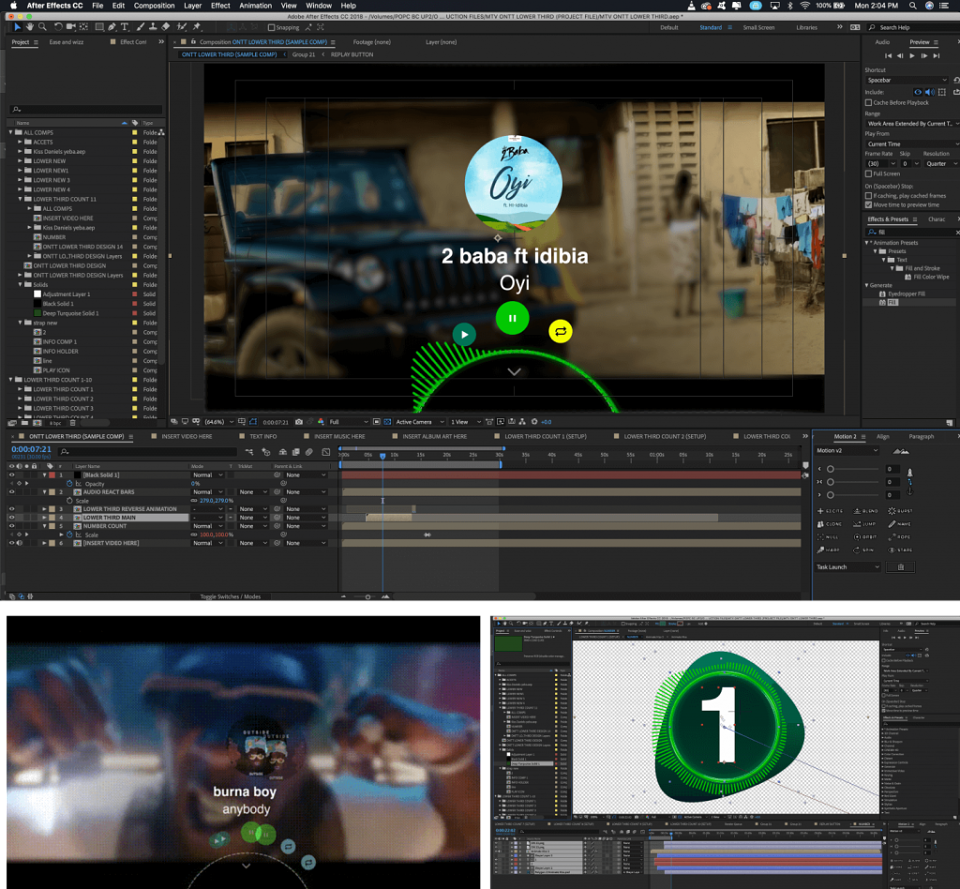Jump to last frame in Preview panel
Viewport: 960px width, 889px height.
point(936,56)
